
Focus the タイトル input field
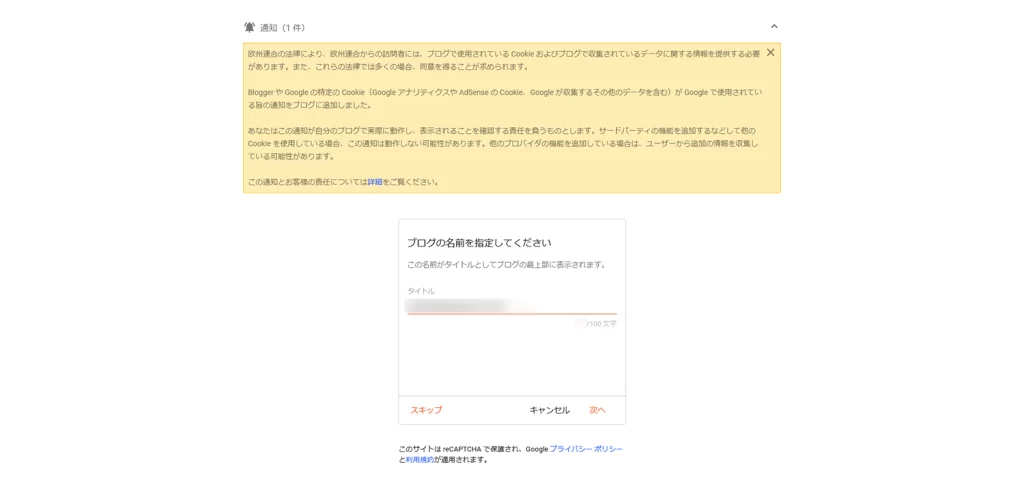click(x=511, y=306)
